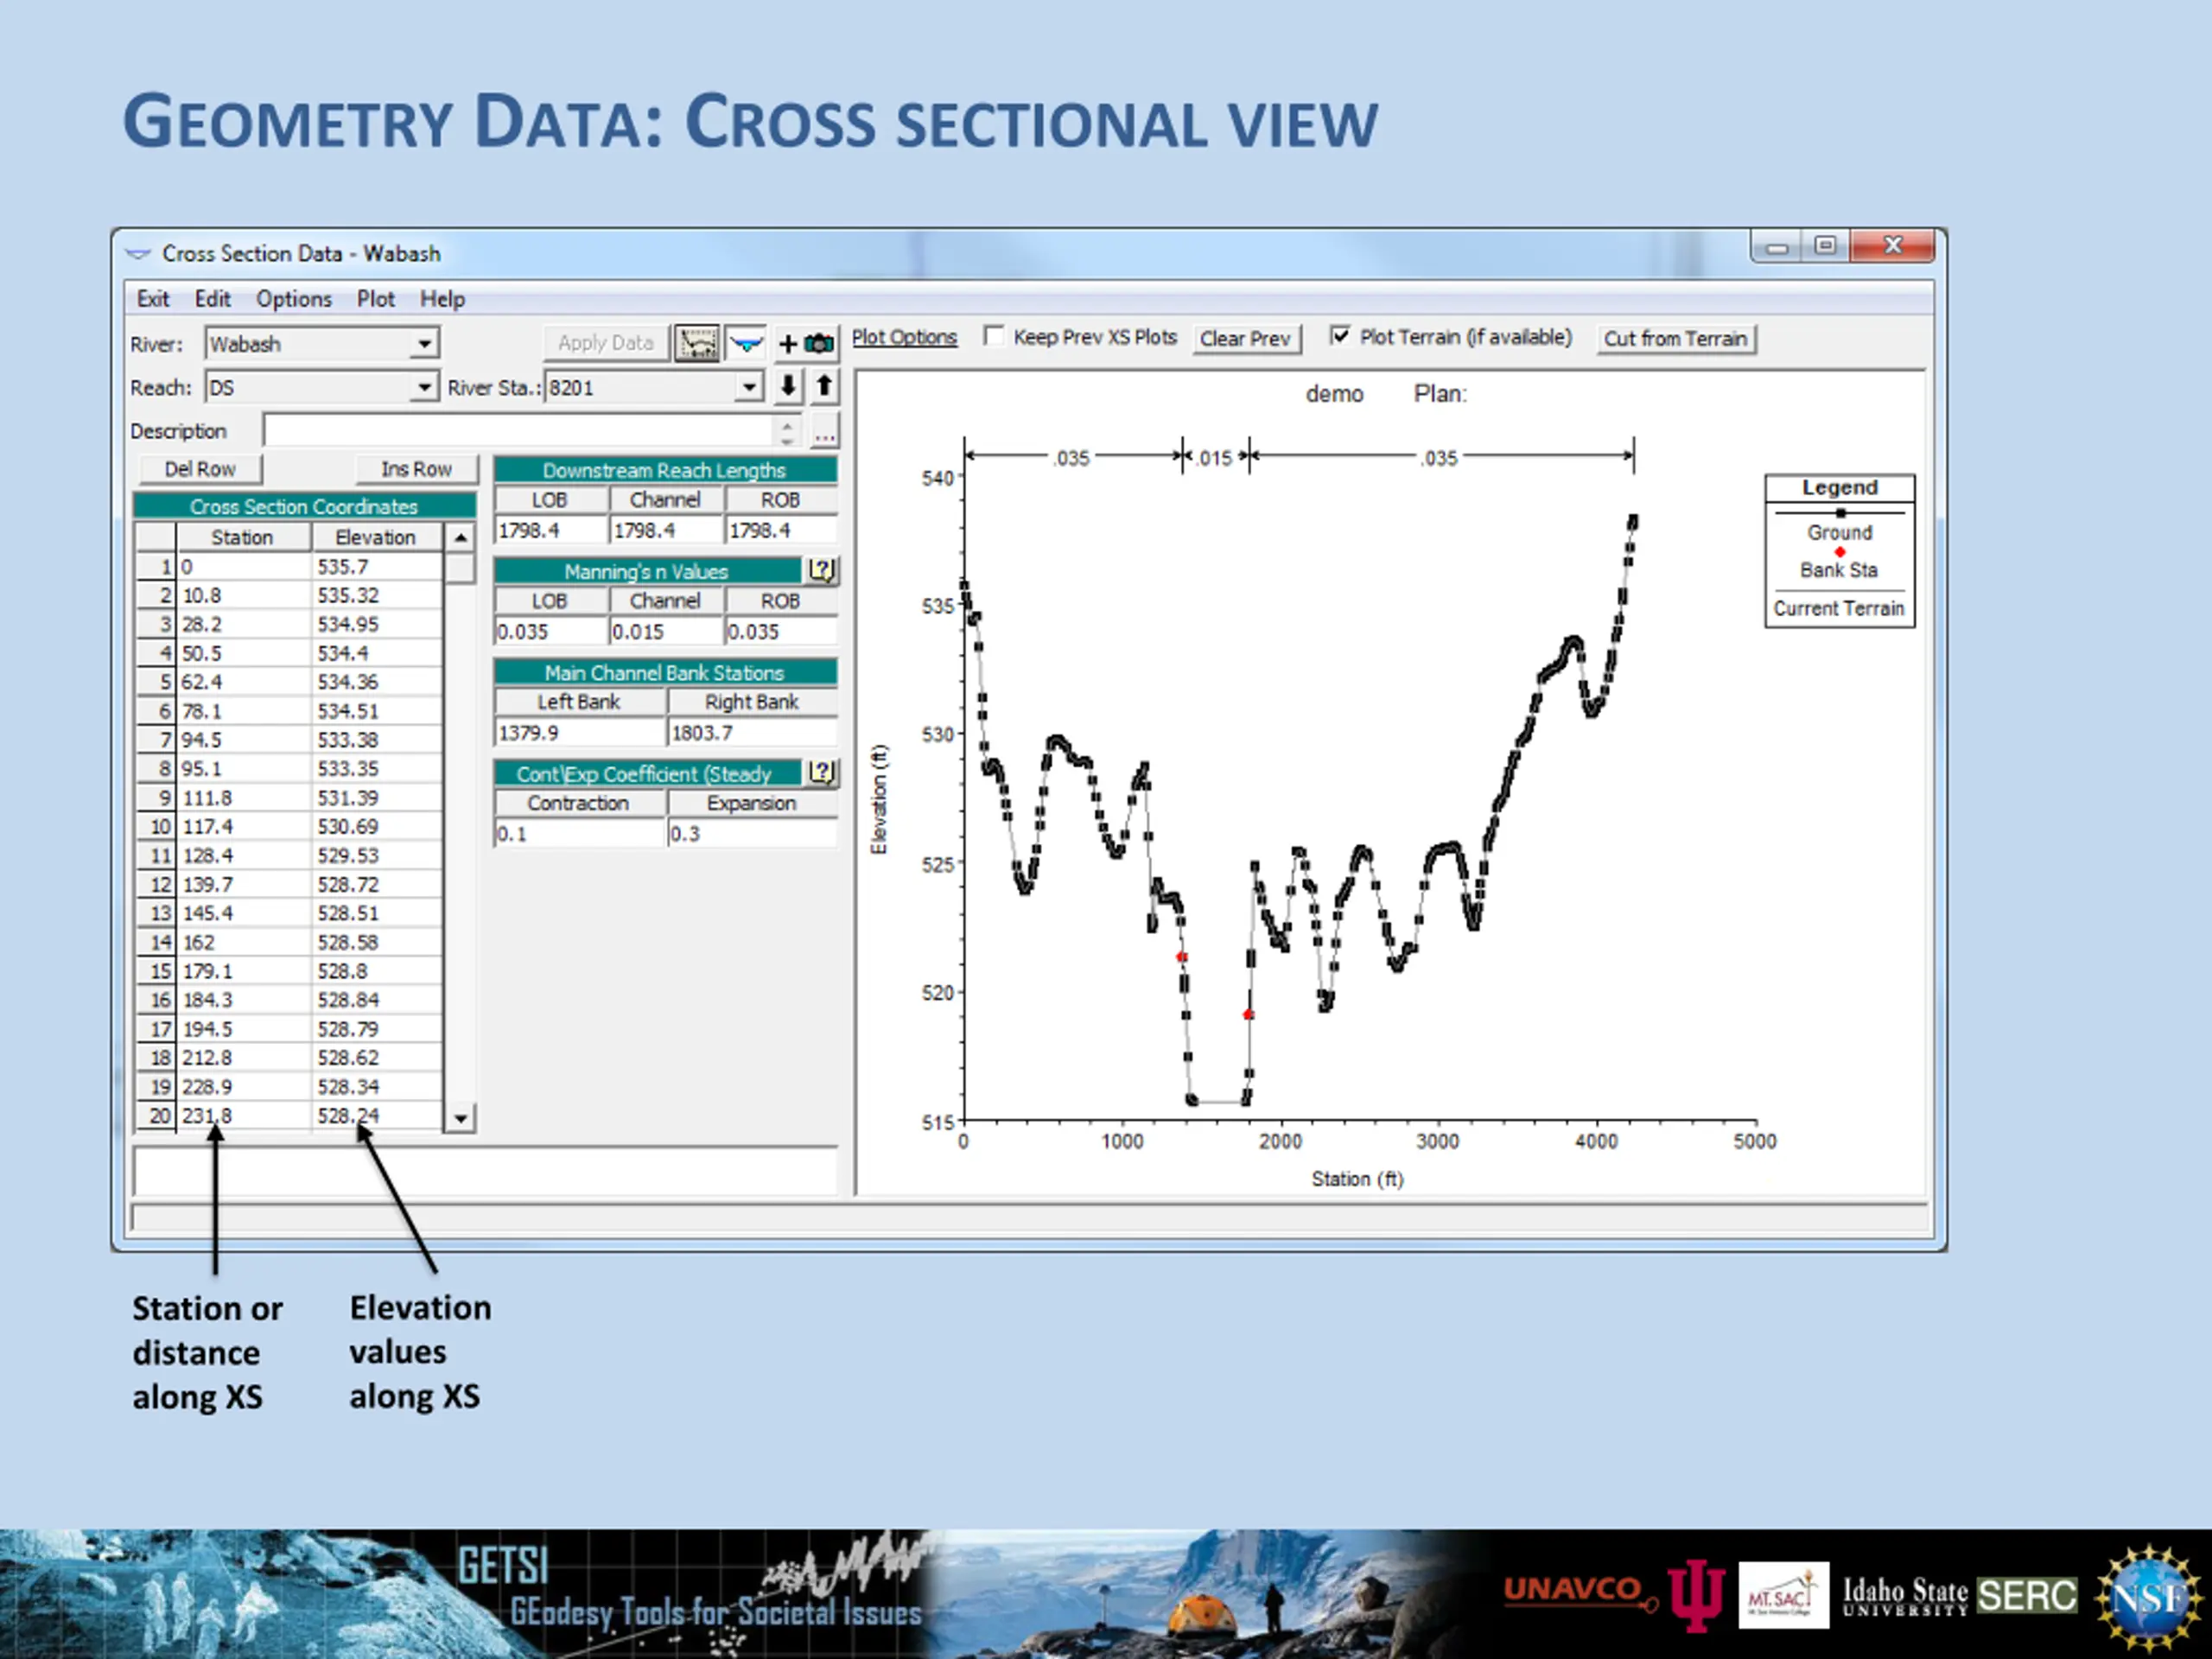Click the Apply Data button
The width and height of the screenshot is (2212, 1659).
click(605, 343)
